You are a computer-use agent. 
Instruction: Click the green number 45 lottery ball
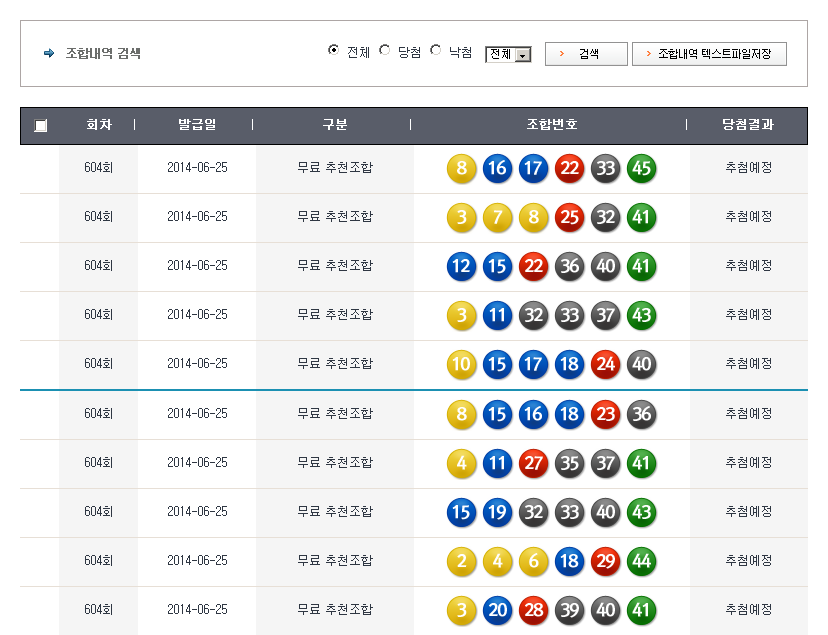click(x=641, y=168)
